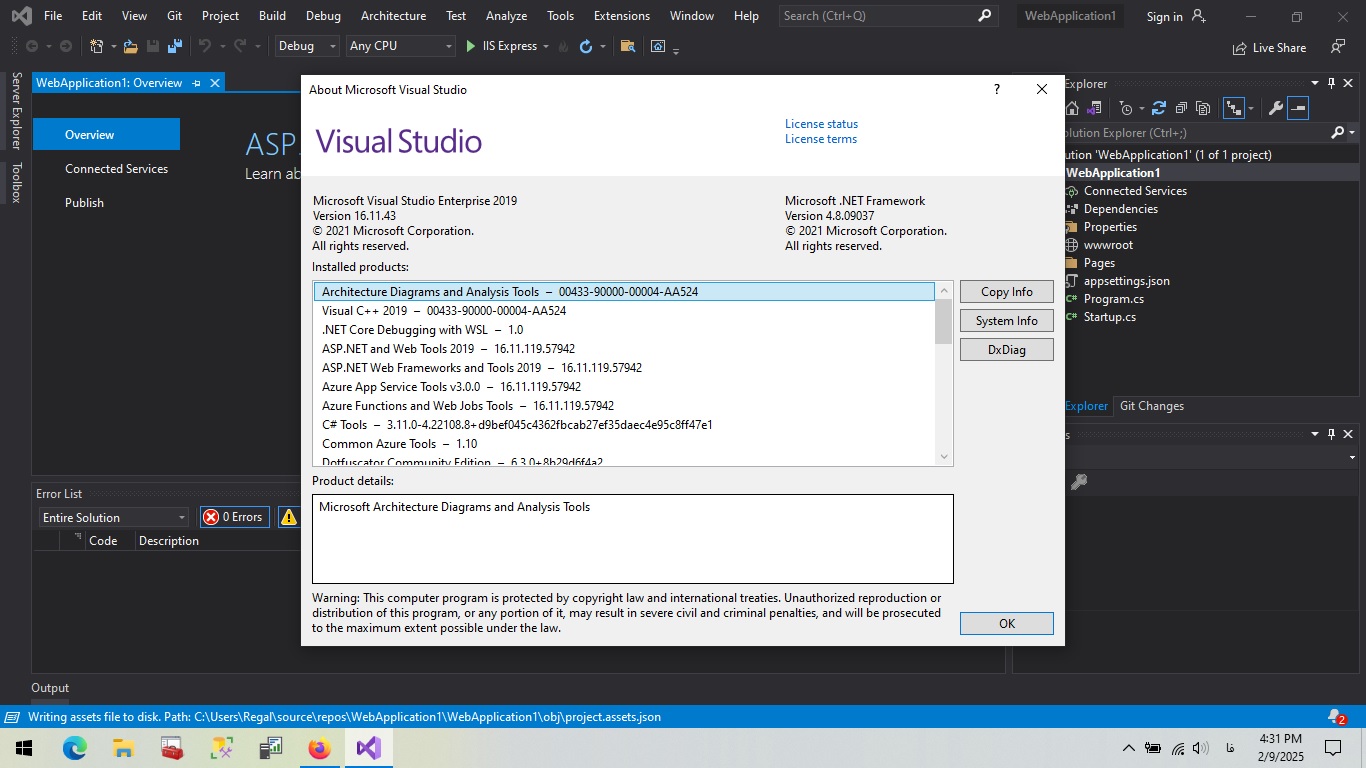Select the Publish page in Overview

(84, 202)
